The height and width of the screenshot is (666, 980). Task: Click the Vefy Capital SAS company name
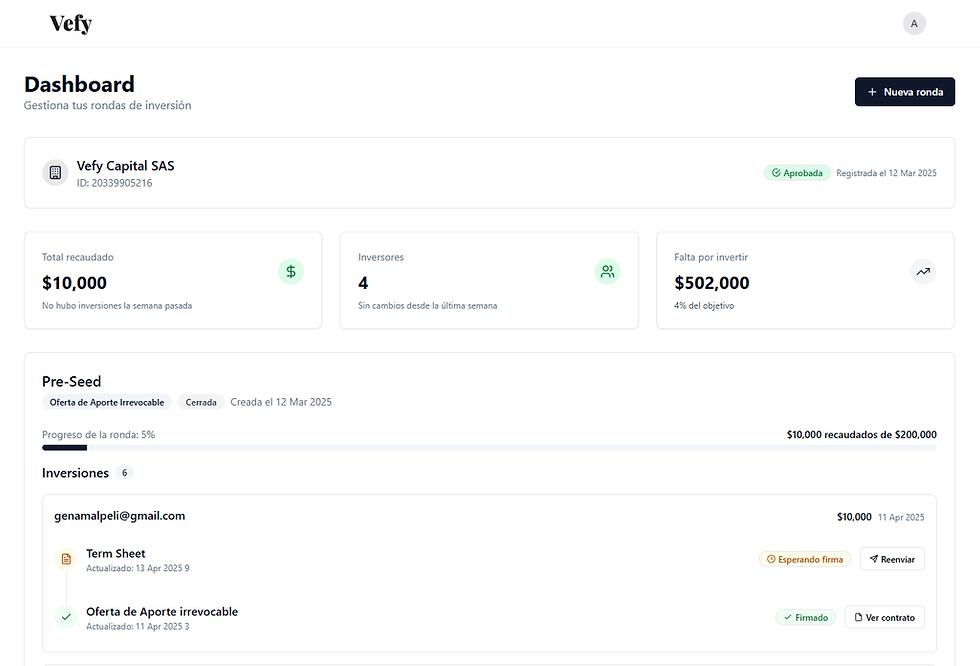tap(126, 166)
